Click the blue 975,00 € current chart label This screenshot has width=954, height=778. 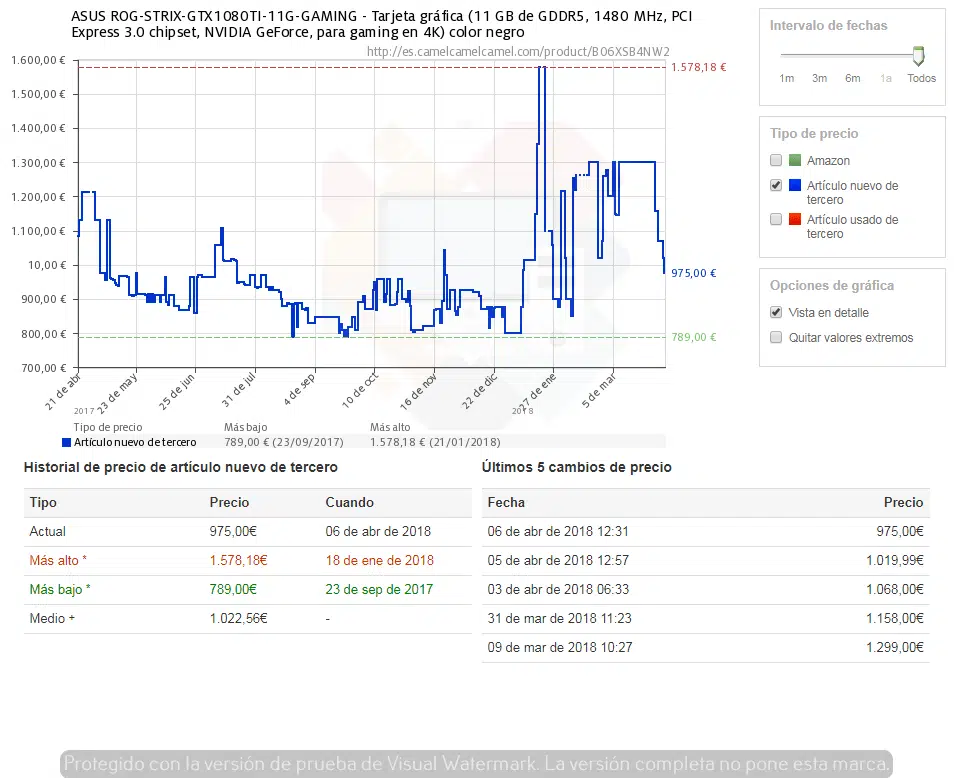point(694,273)
